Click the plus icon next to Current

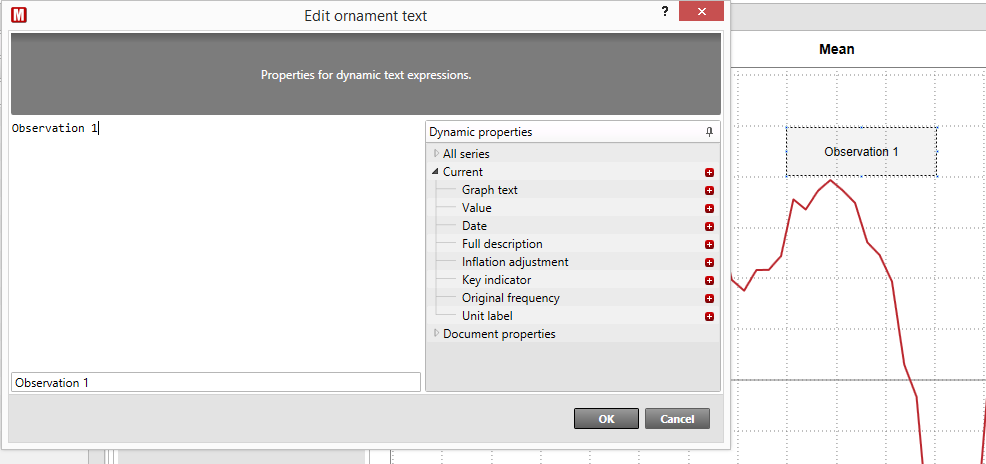click(709, 172)
